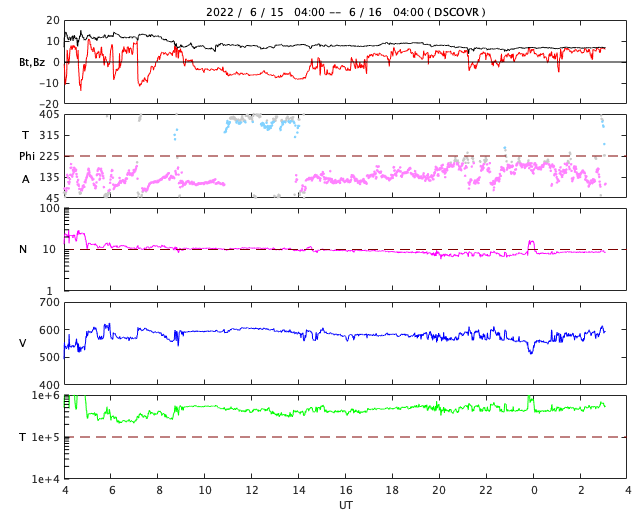Click the 45 tick in the Phi panel
Screen dimensions: 640x512
tap(53, 198)
